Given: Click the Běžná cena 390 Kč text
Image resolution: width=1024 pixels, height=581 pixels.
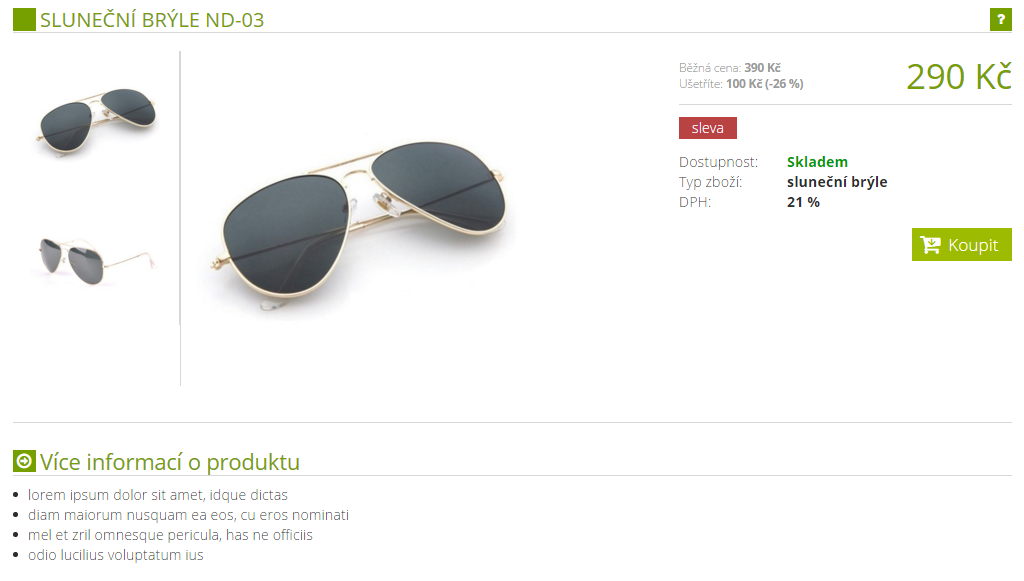Looking at the screenshot, I should [x=729, y=68].
